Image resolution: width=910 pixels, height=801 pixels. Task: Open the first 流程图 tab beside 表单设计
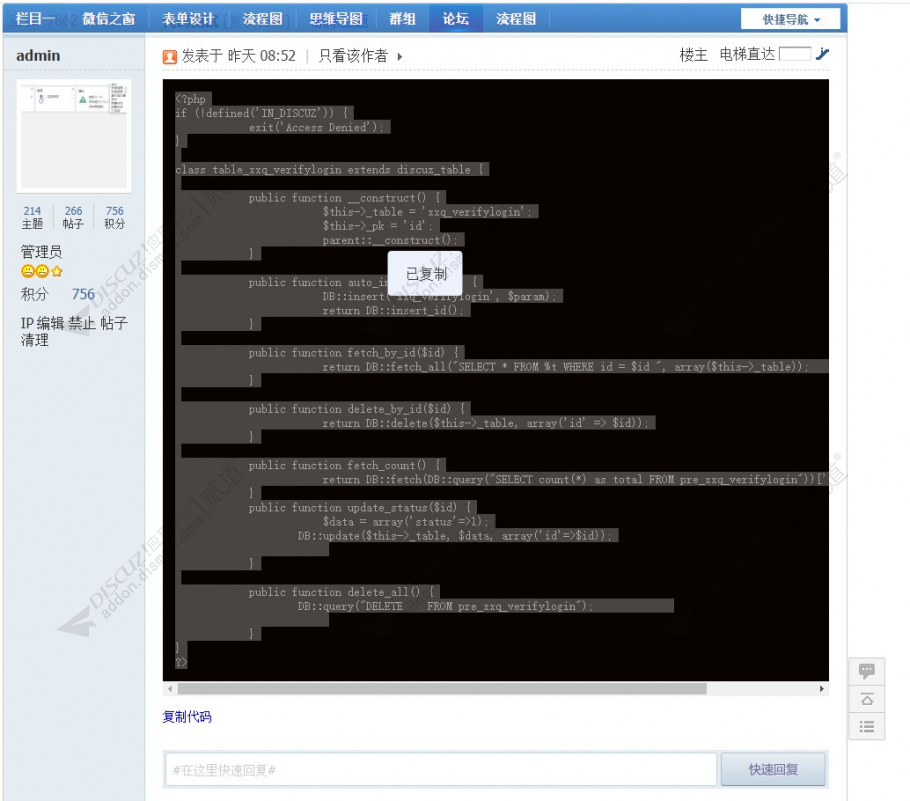pyautogui.click(x=262, y=19)
